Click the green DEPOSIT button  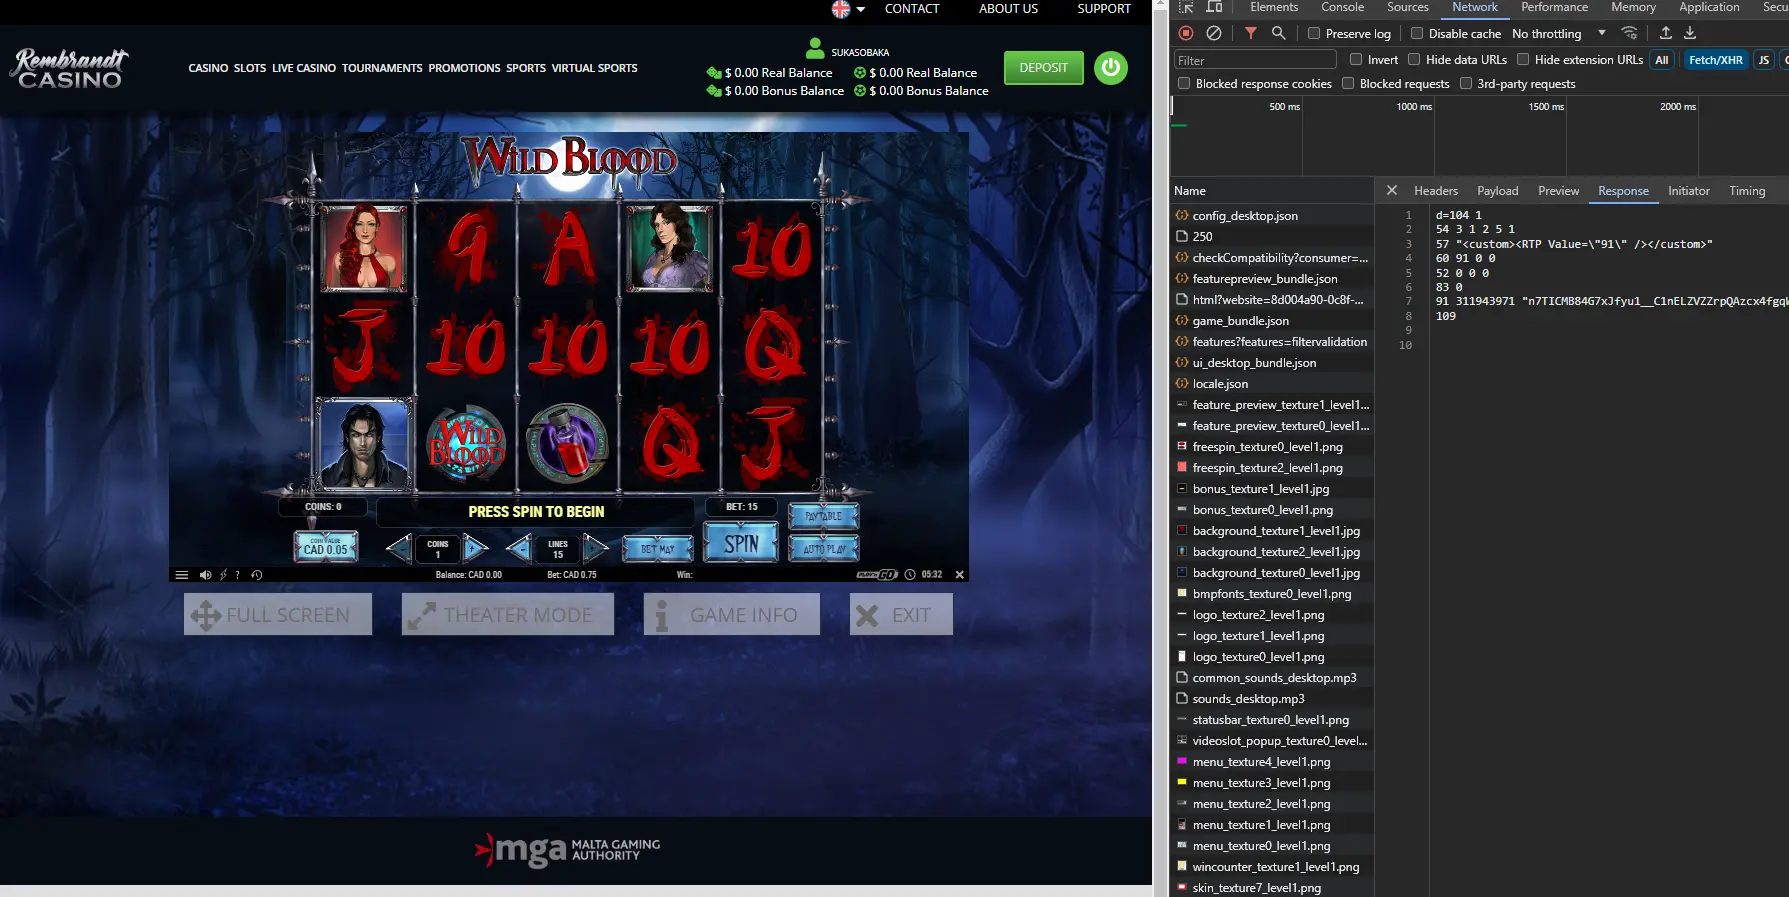1044,68
